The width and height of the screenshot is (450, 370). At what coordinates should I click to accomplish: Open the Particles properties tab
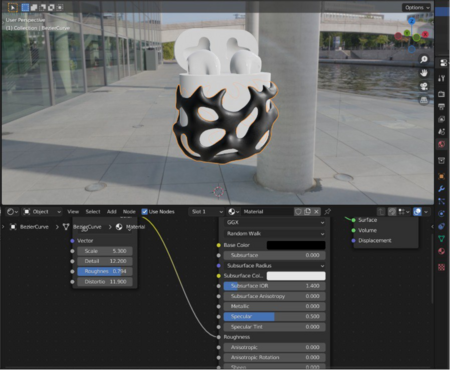tap(442, 201)
